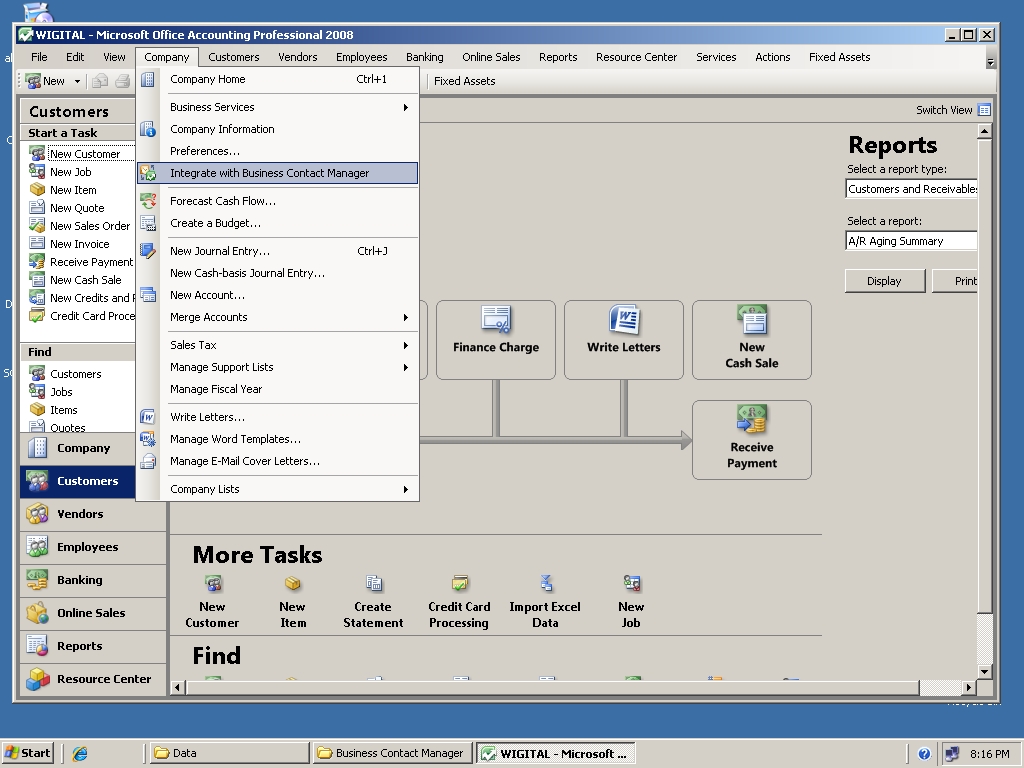Click the New Journal Entry menu icon

coord(148,251)
